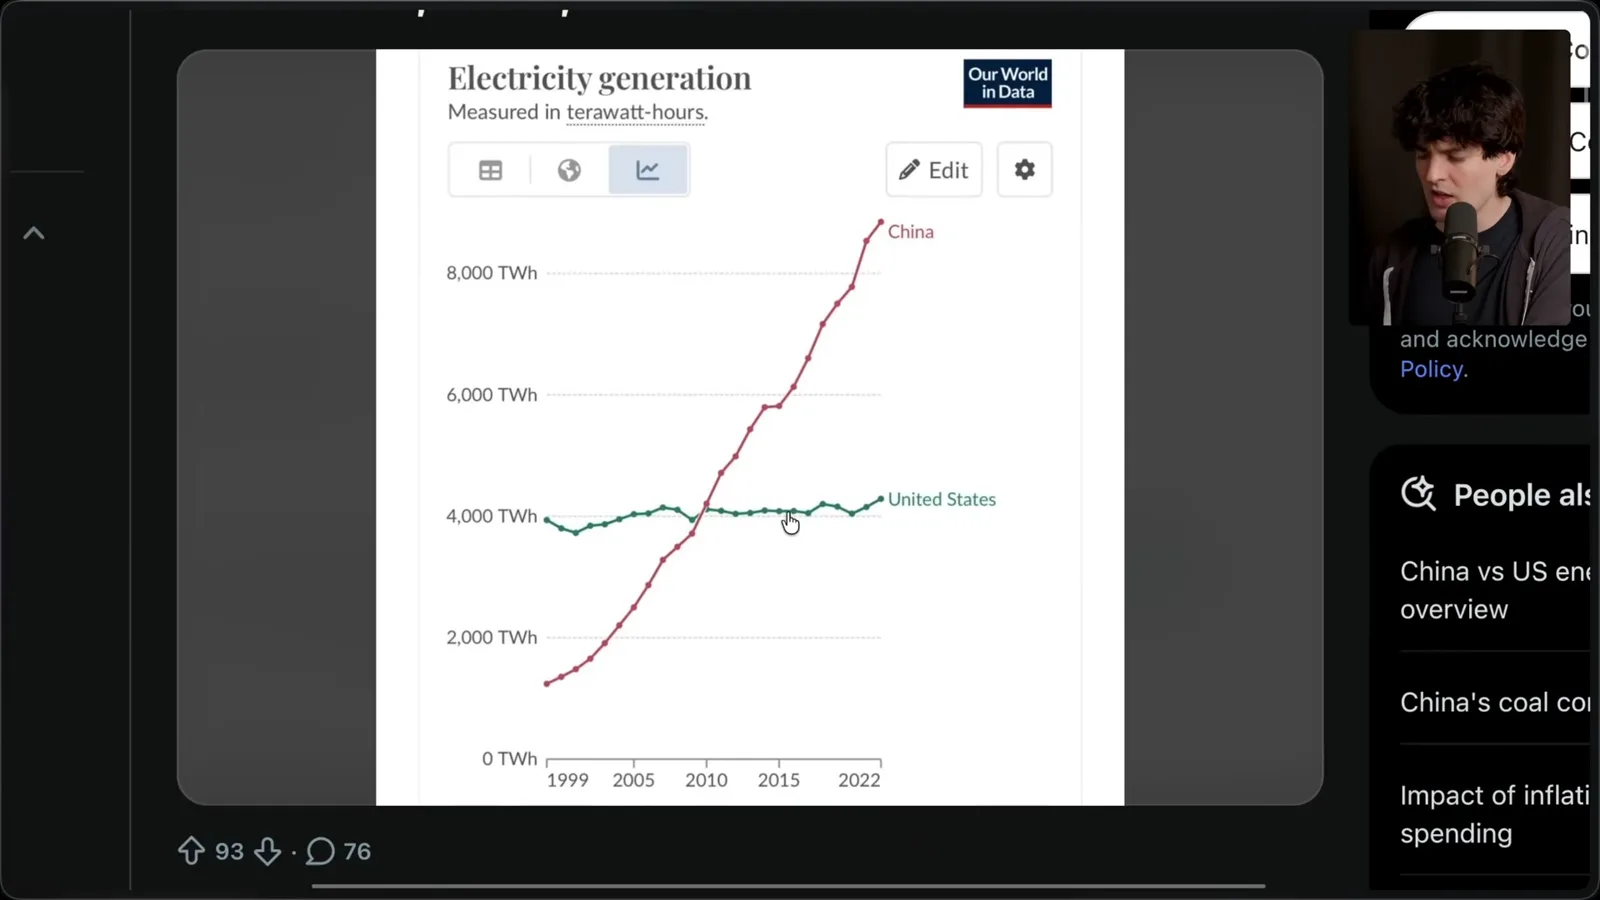Viewport: 1600px width, 900px height.
Task: Switch to the globe map view
Action: pyautogui.click(x=569, y=170)
